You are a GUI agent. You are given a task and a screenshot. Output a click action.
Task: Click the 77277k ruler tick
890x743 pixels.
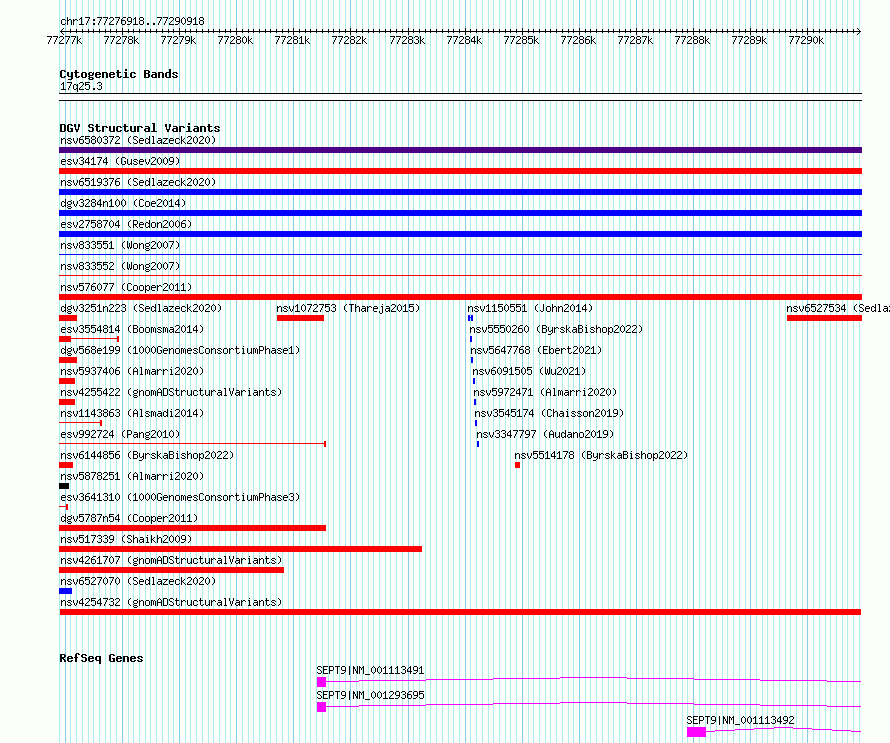click(64, 40)
